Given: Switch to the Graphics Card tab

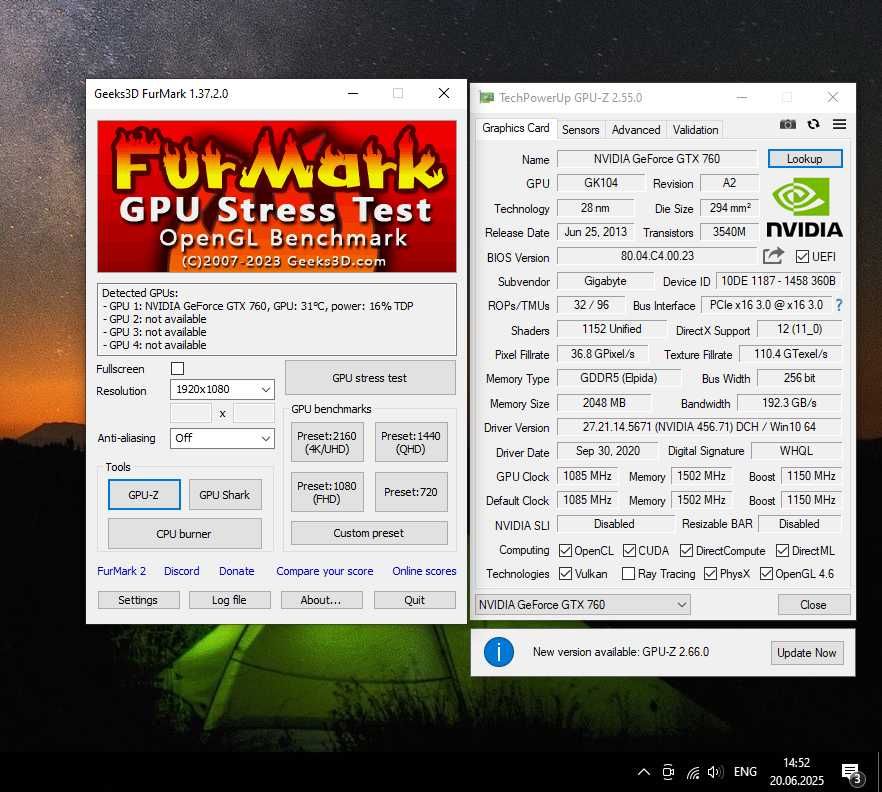Looking at the screenshot, I should pyautogui.click(x=516, y=128).
